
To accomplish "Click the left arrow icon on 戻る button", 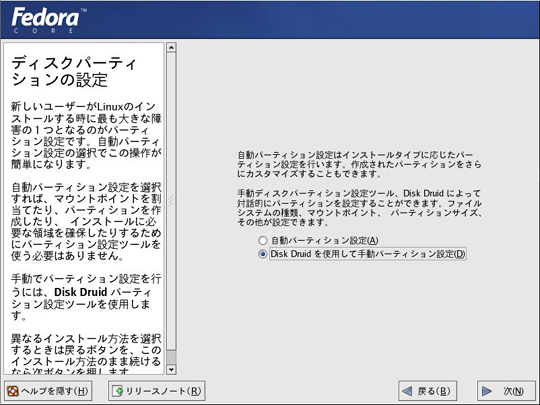I will 408,391.
